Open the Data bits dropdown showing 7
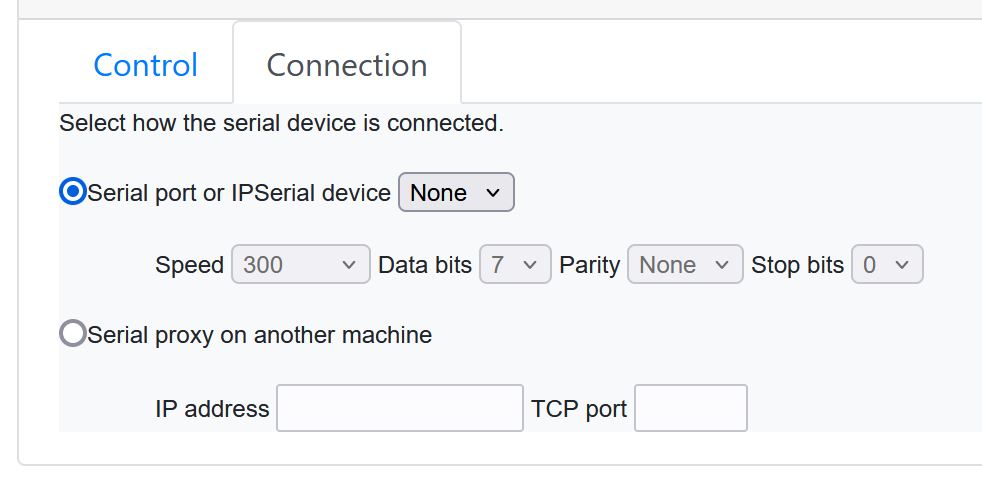 [515, 264]
